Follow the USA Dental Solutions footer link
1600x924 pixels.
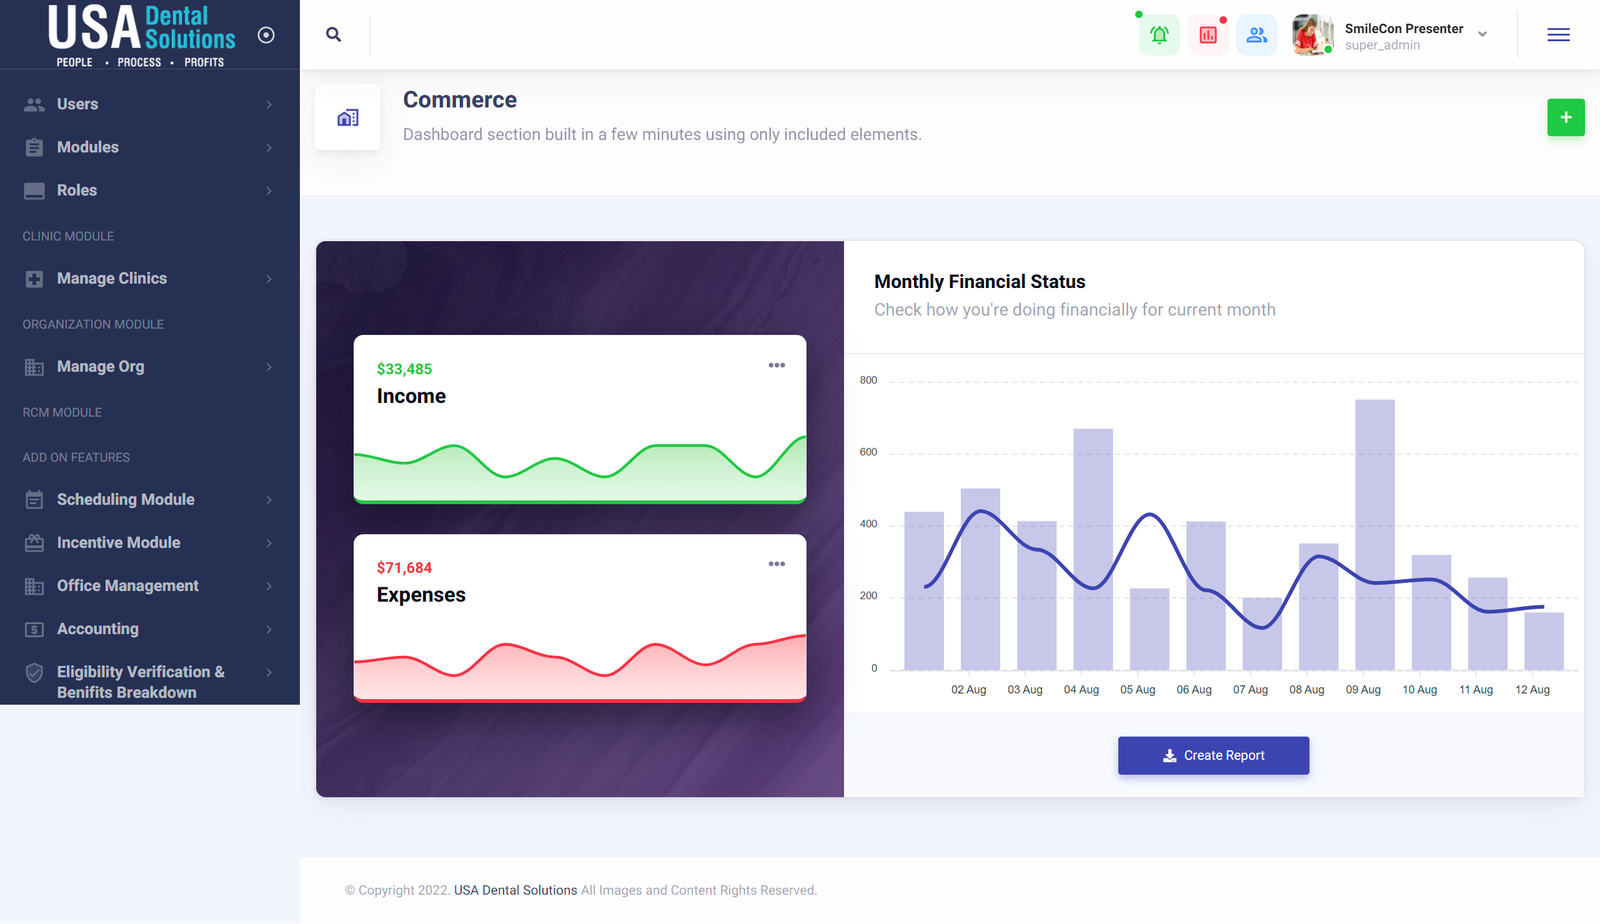(x=515, y=891)
